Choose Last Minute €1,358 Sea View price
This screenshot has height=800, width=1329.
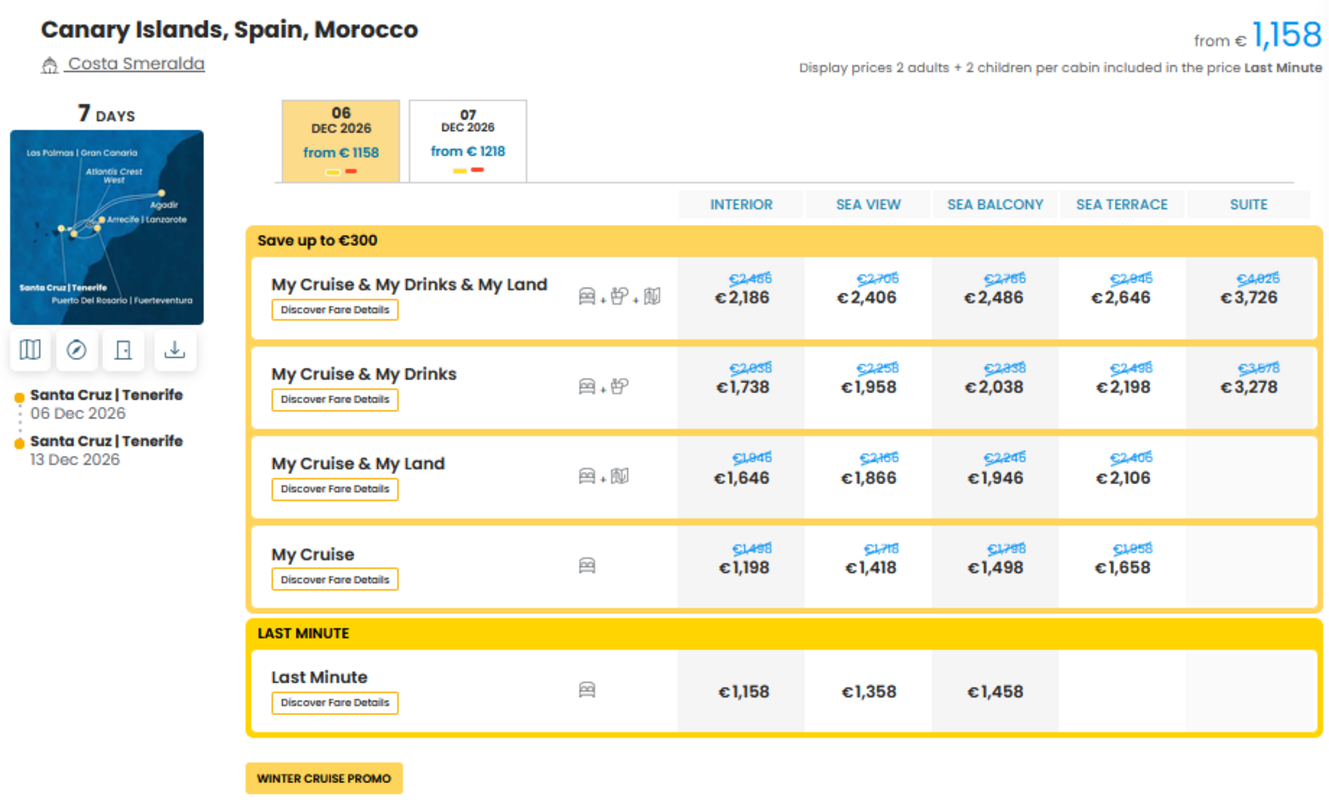(868, 692)
